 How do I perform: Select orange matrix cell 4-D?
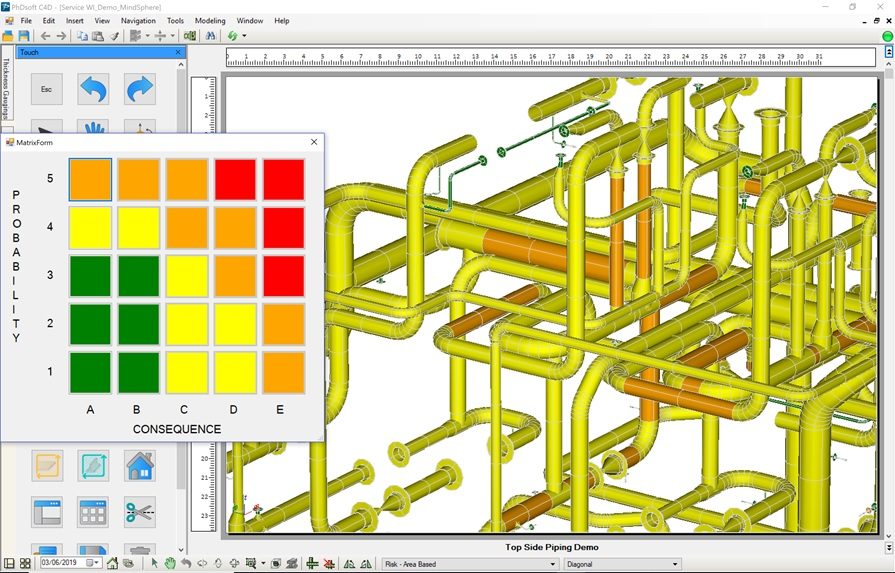point(235,228)
